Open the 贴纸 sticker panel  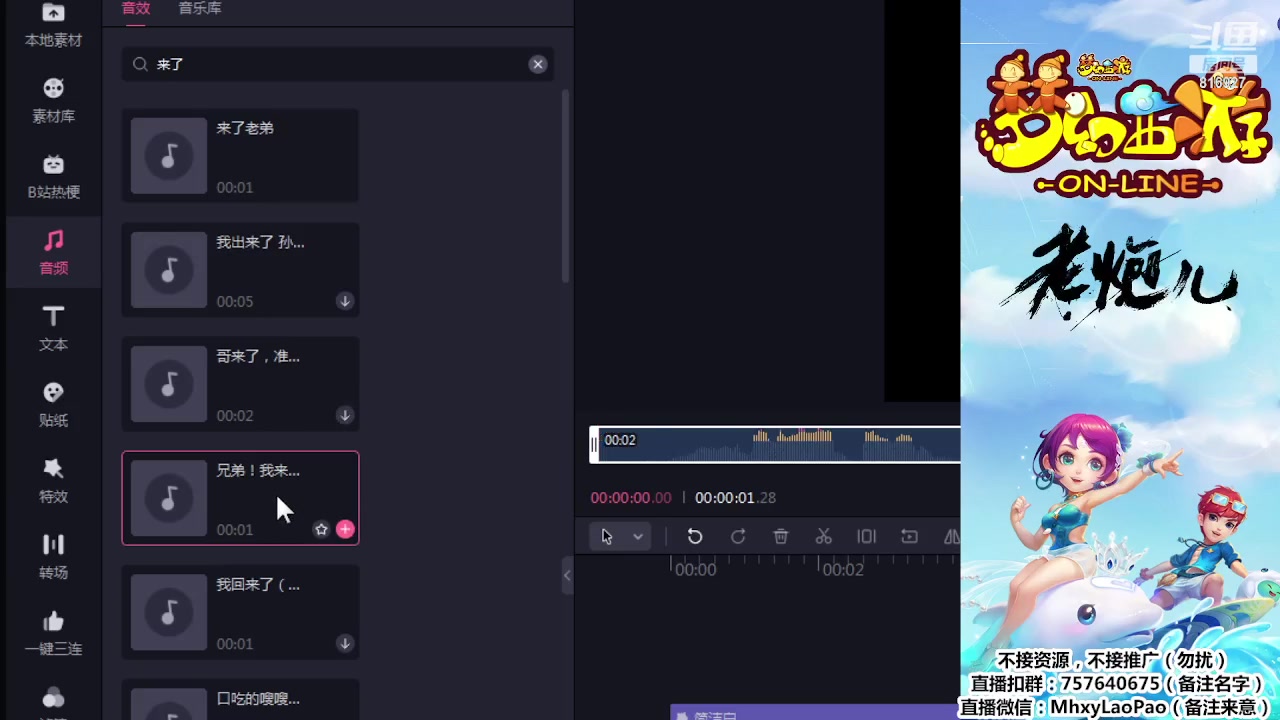(53, 405)
